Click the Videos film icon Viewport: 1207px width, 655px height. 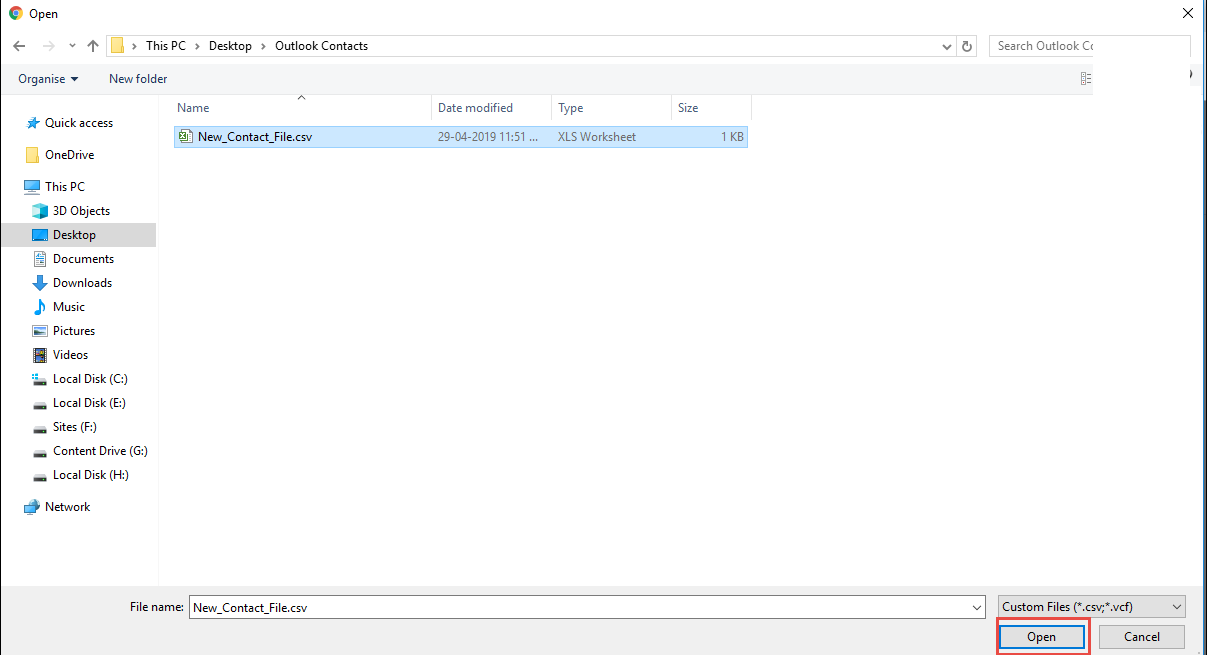click(x=40, y=355)
